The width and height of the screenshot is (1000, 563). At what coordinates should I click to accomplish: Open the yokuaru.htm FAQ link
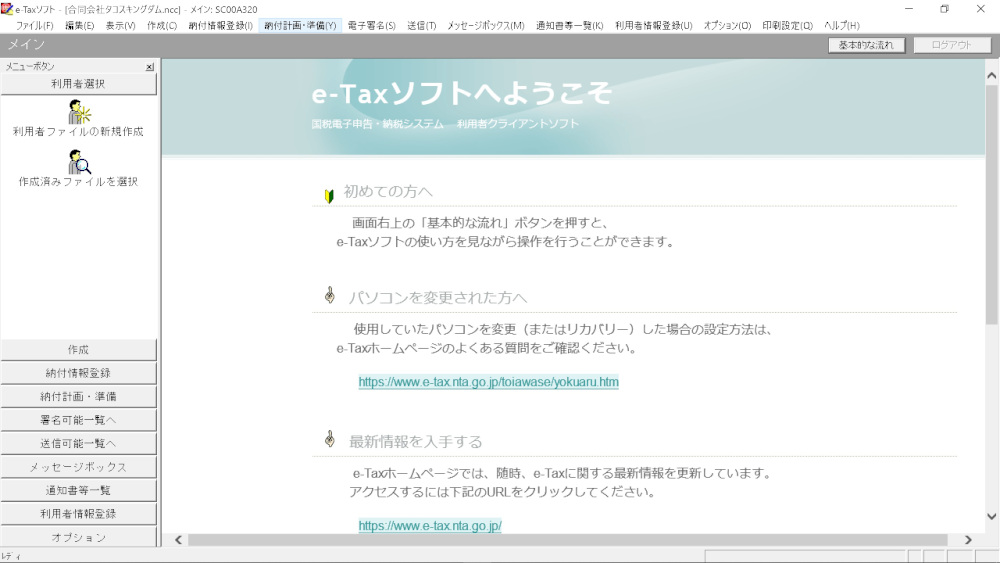point(489,382)
